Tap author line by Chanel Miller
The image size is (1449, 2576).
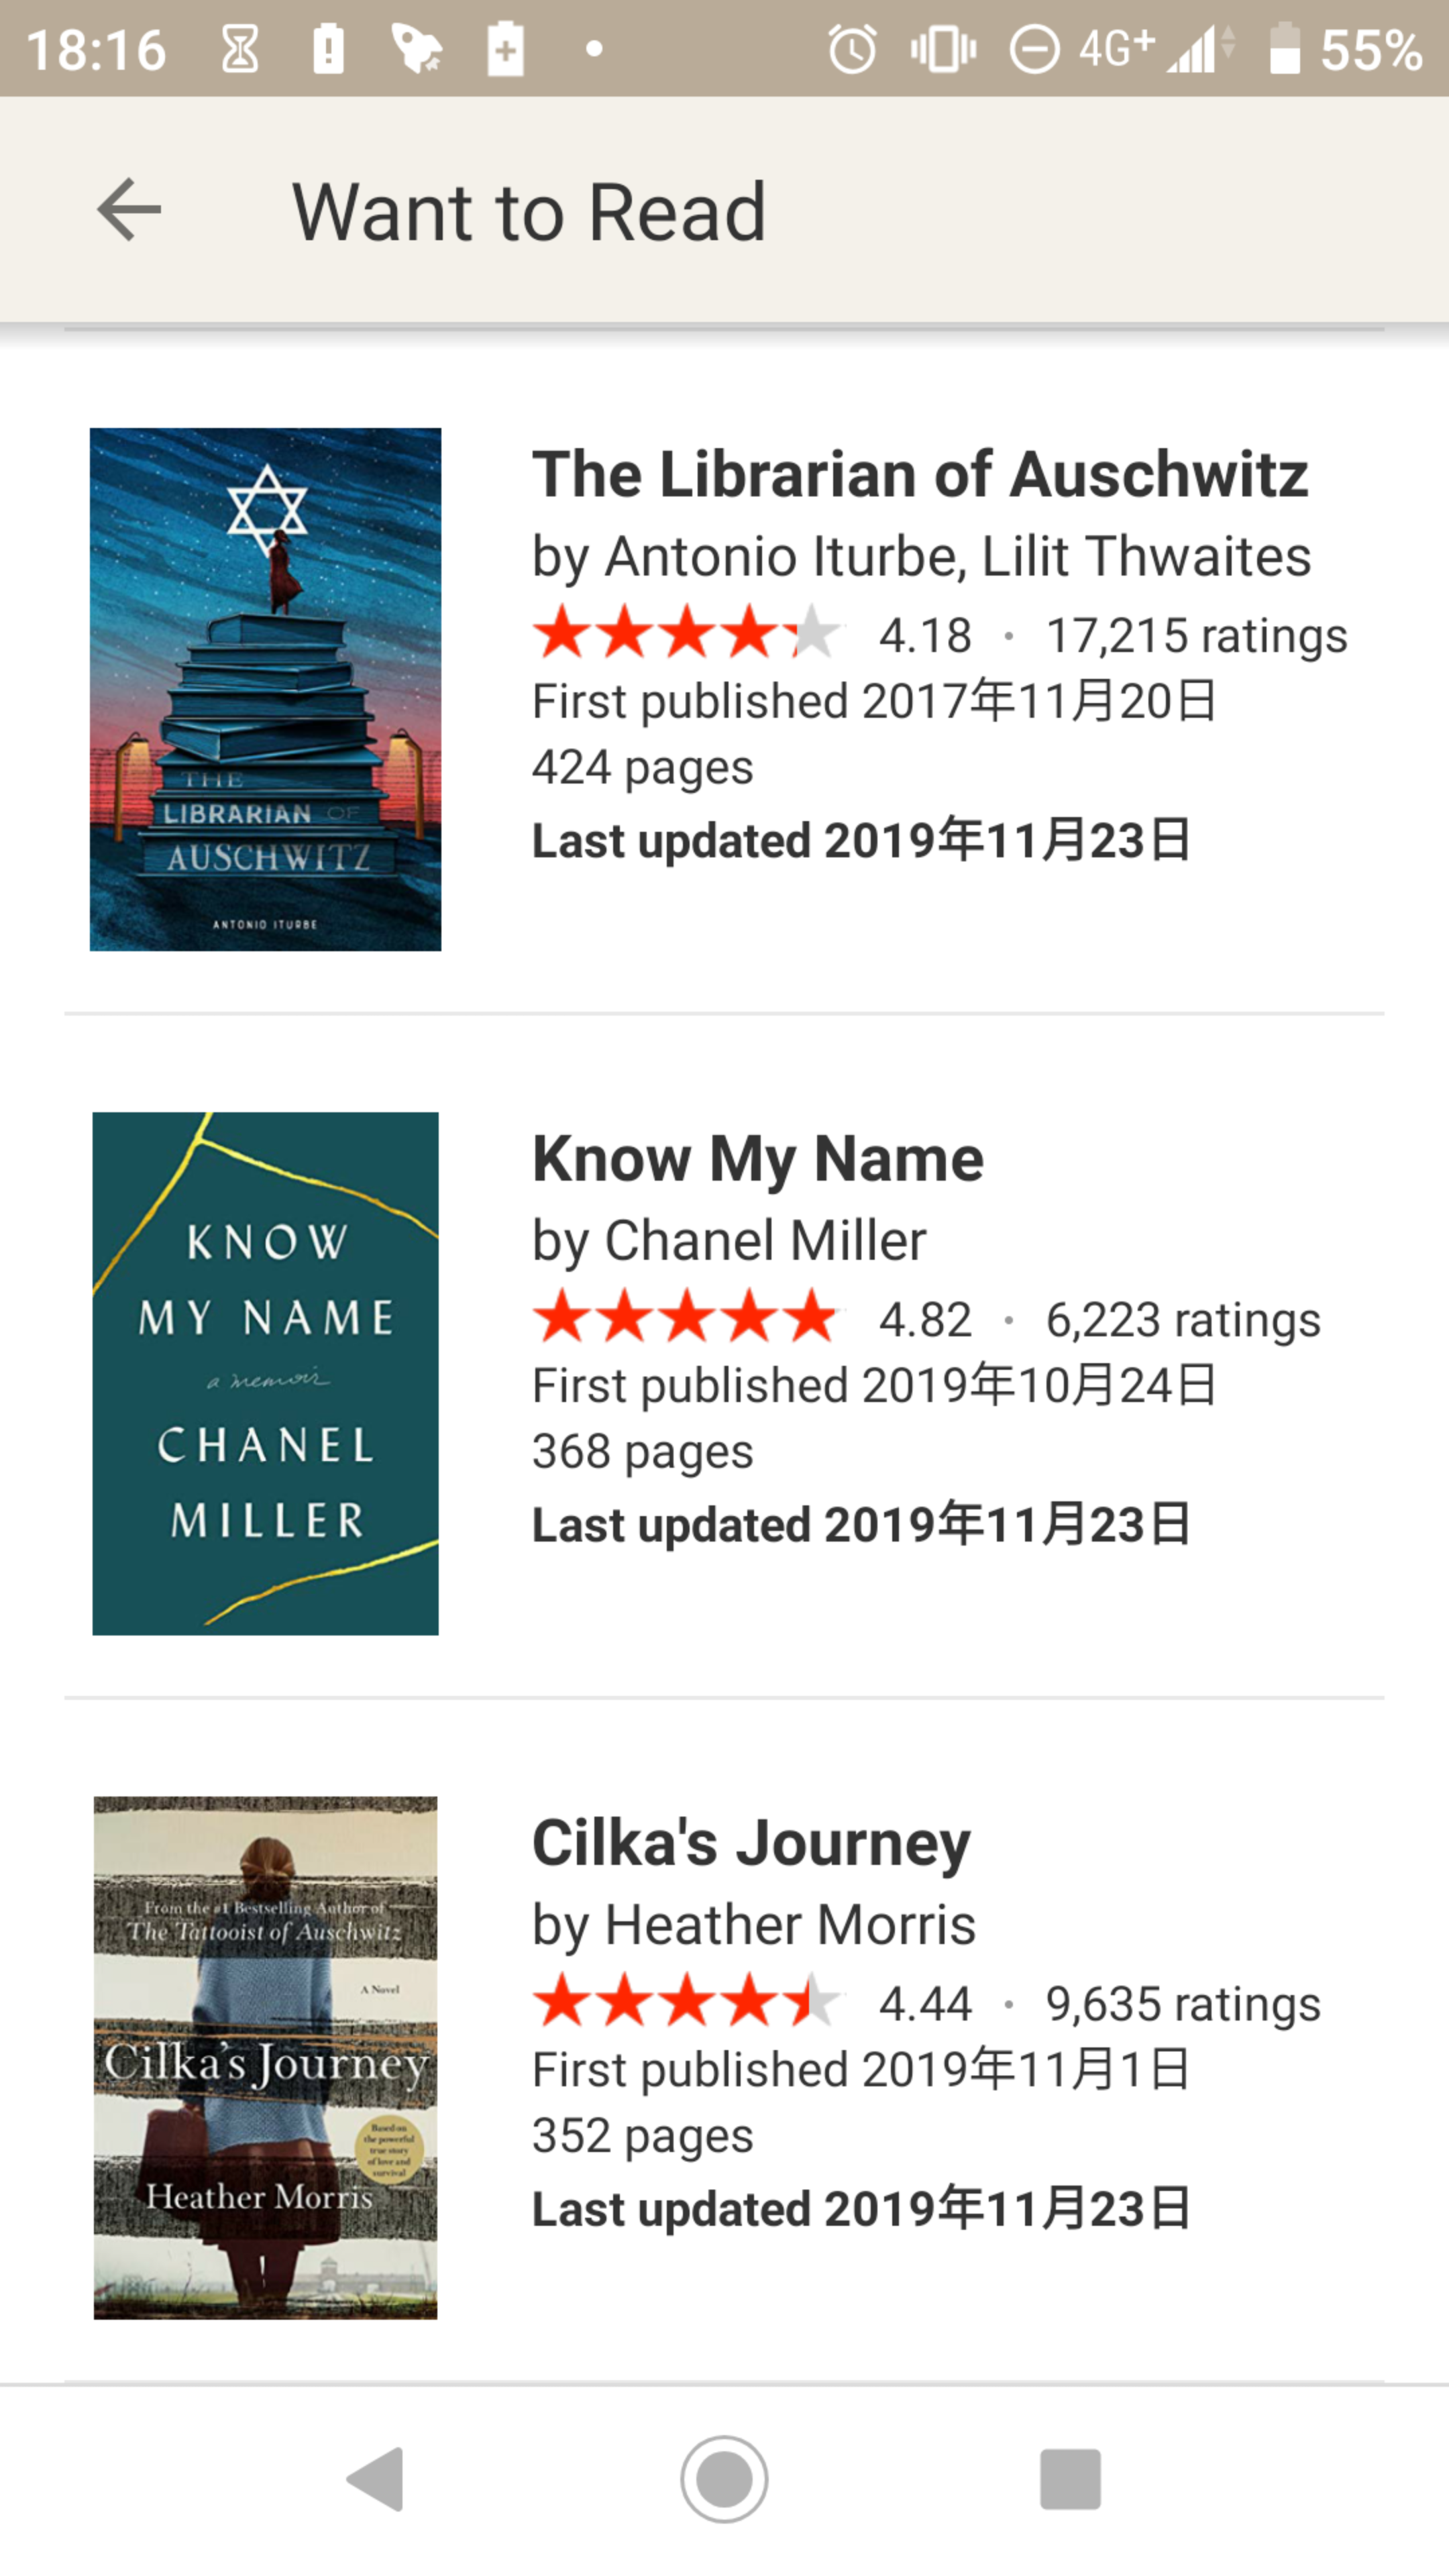point(729,1241)
